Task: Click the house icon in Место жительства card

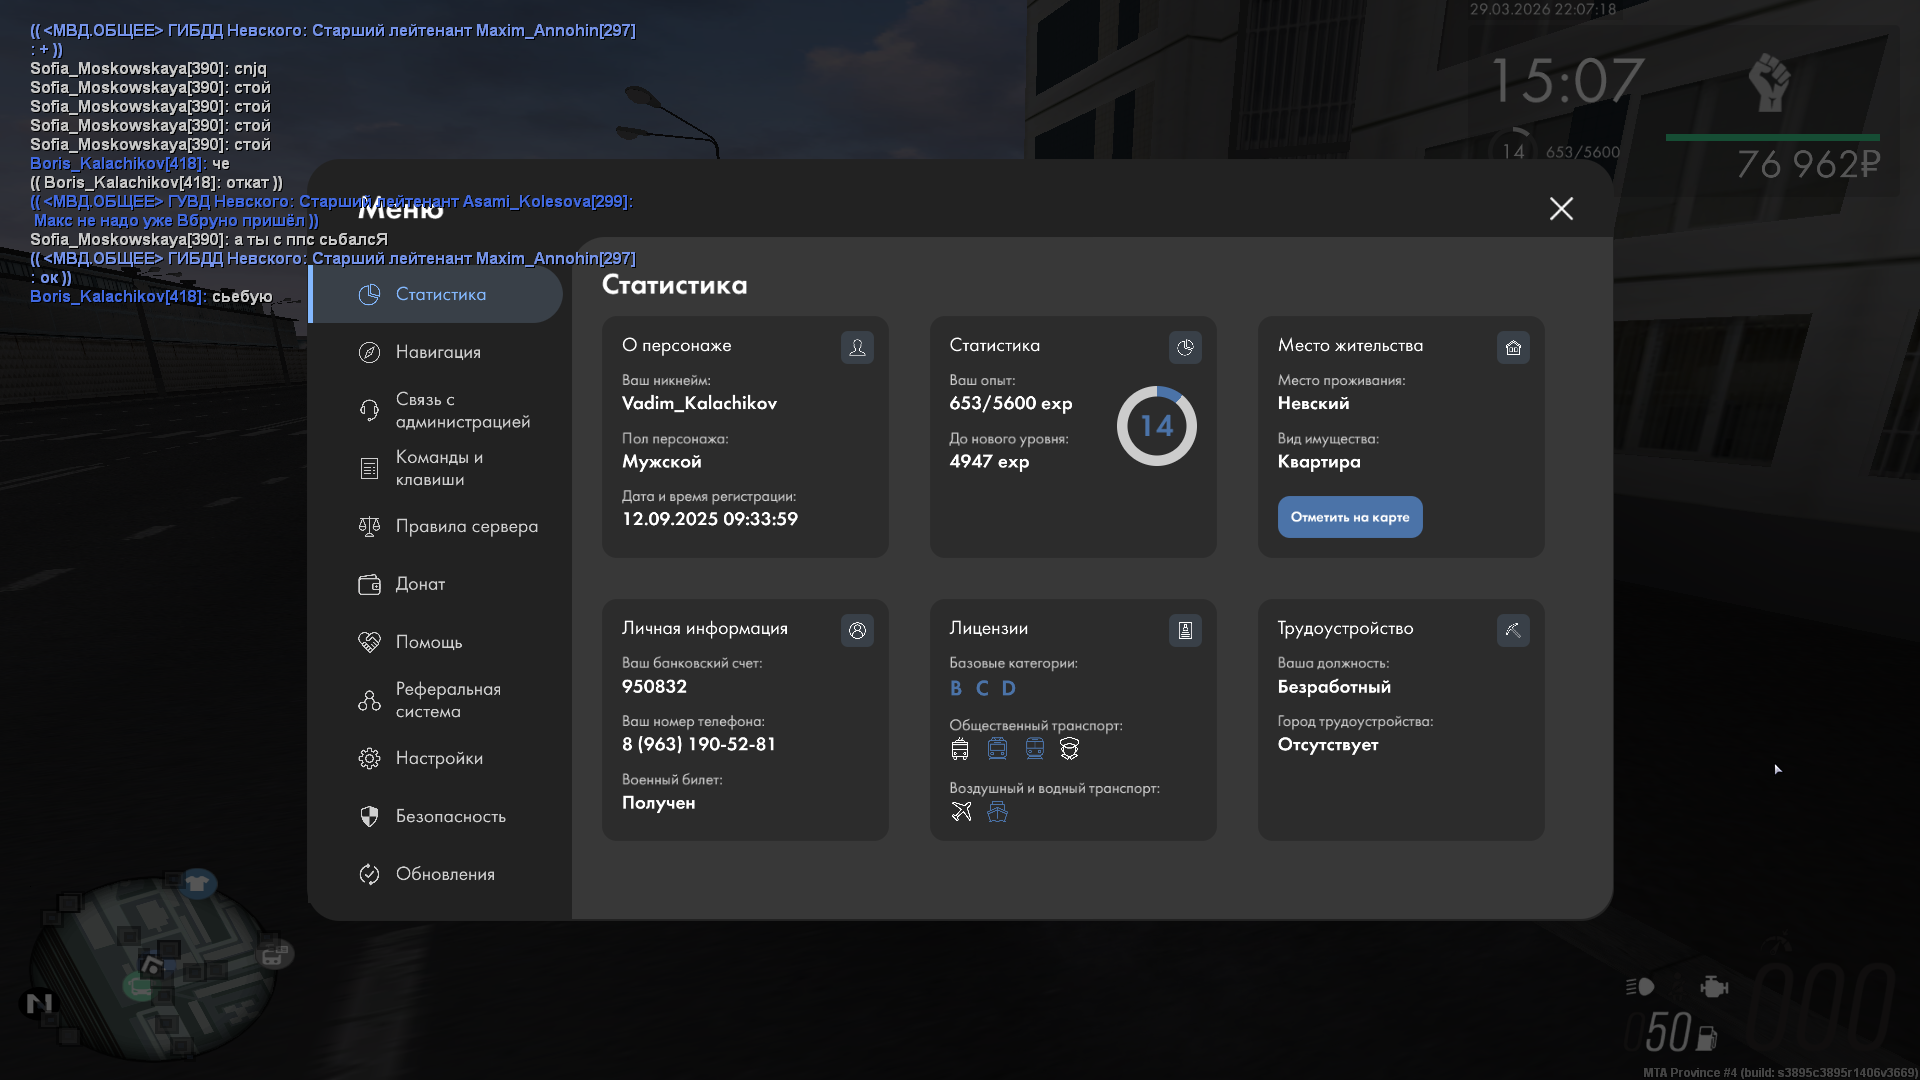Action: pyautogui.click(x=1513, y=347)
